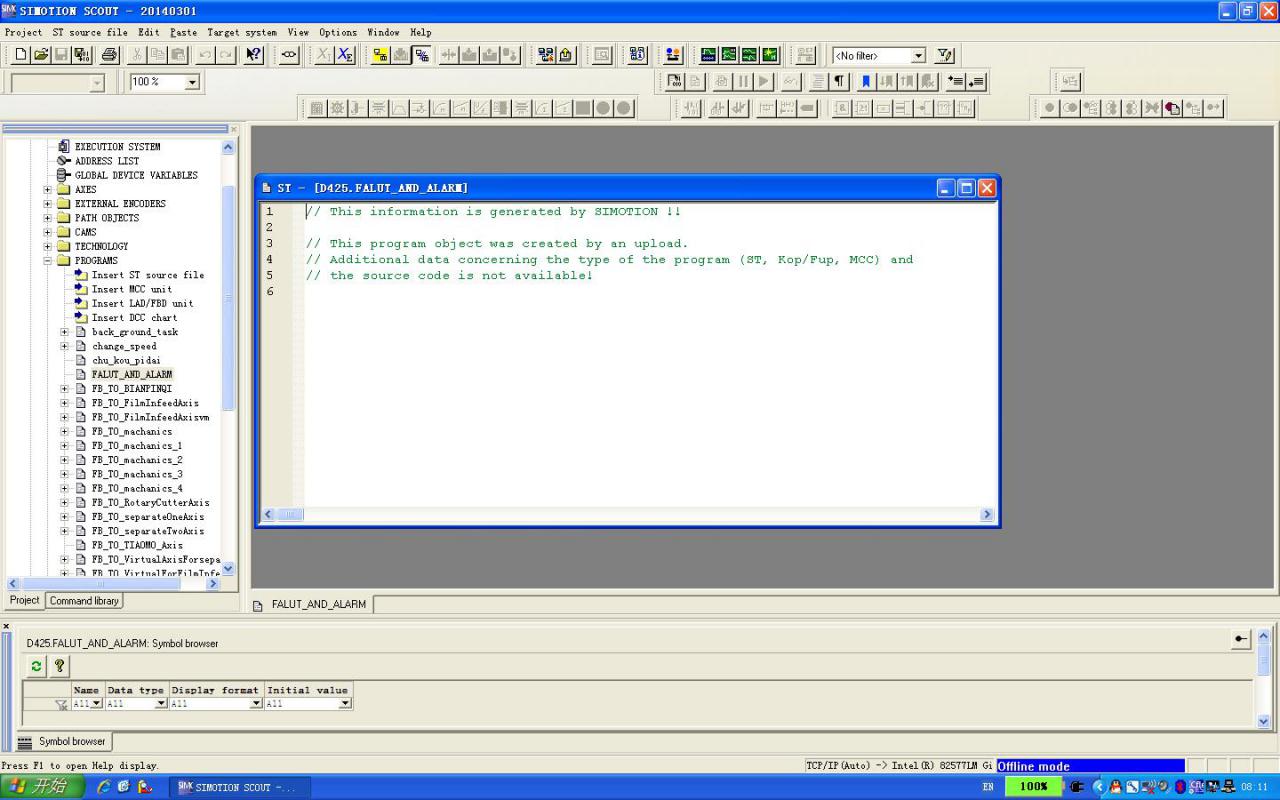Click the View menu
The width and height of the screenshot is (1280, 800).
[x=298, y=32]
